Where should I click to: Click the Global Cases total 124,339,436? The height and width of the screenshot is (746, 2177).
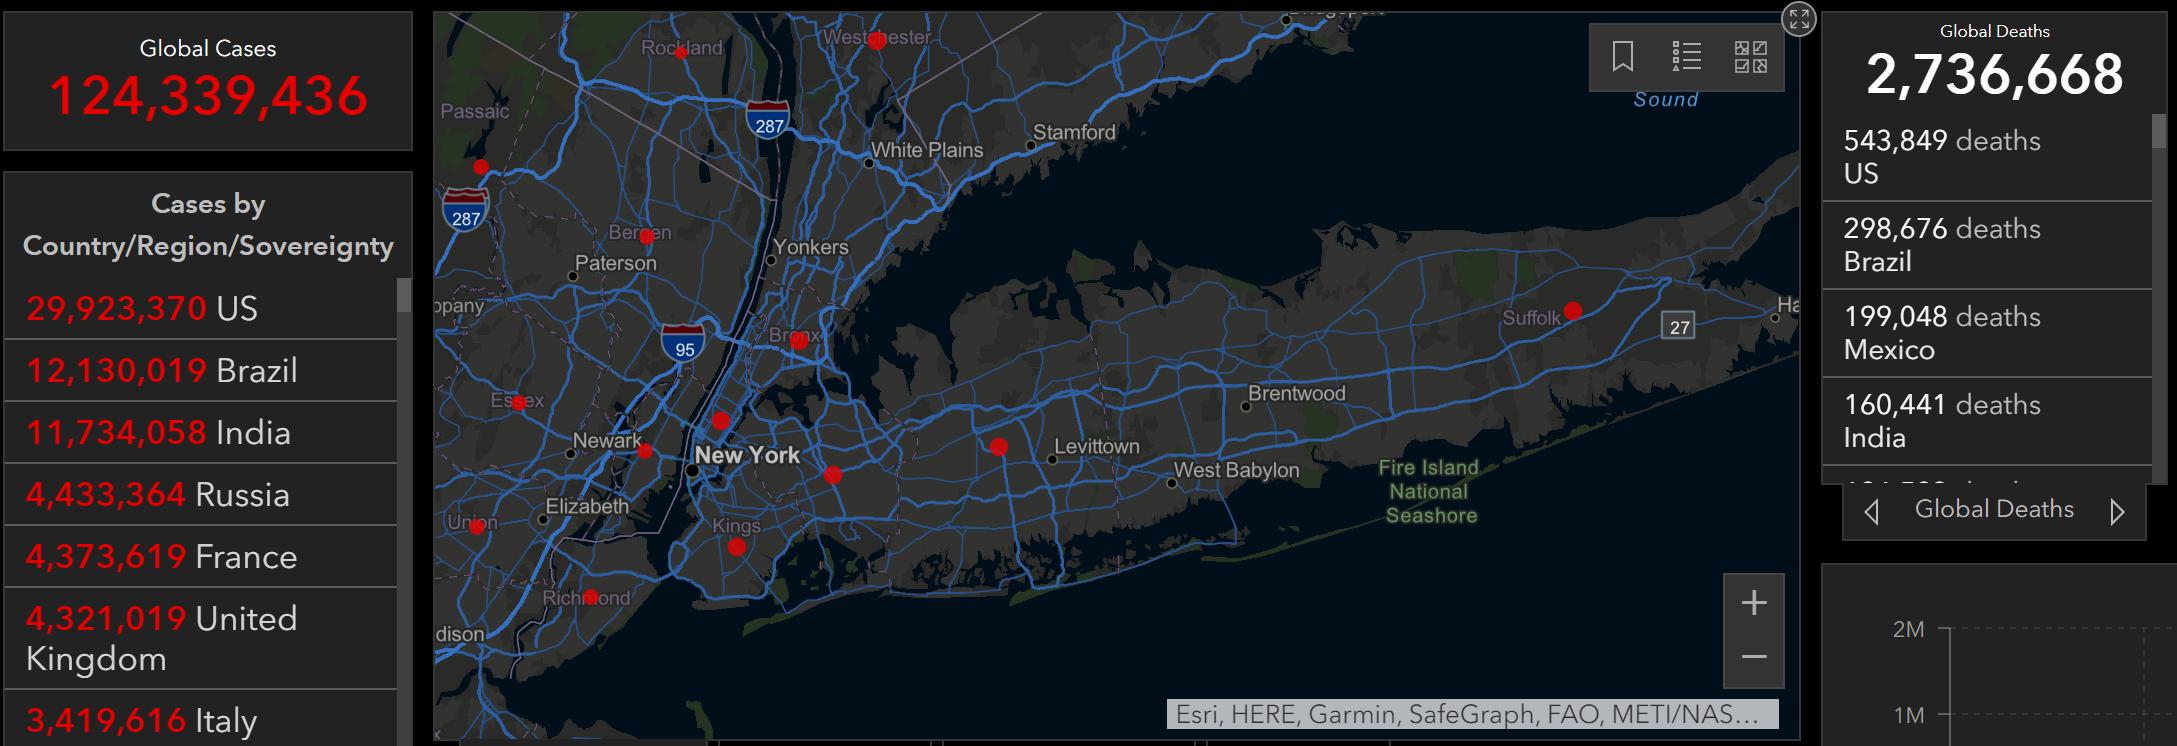208,97
